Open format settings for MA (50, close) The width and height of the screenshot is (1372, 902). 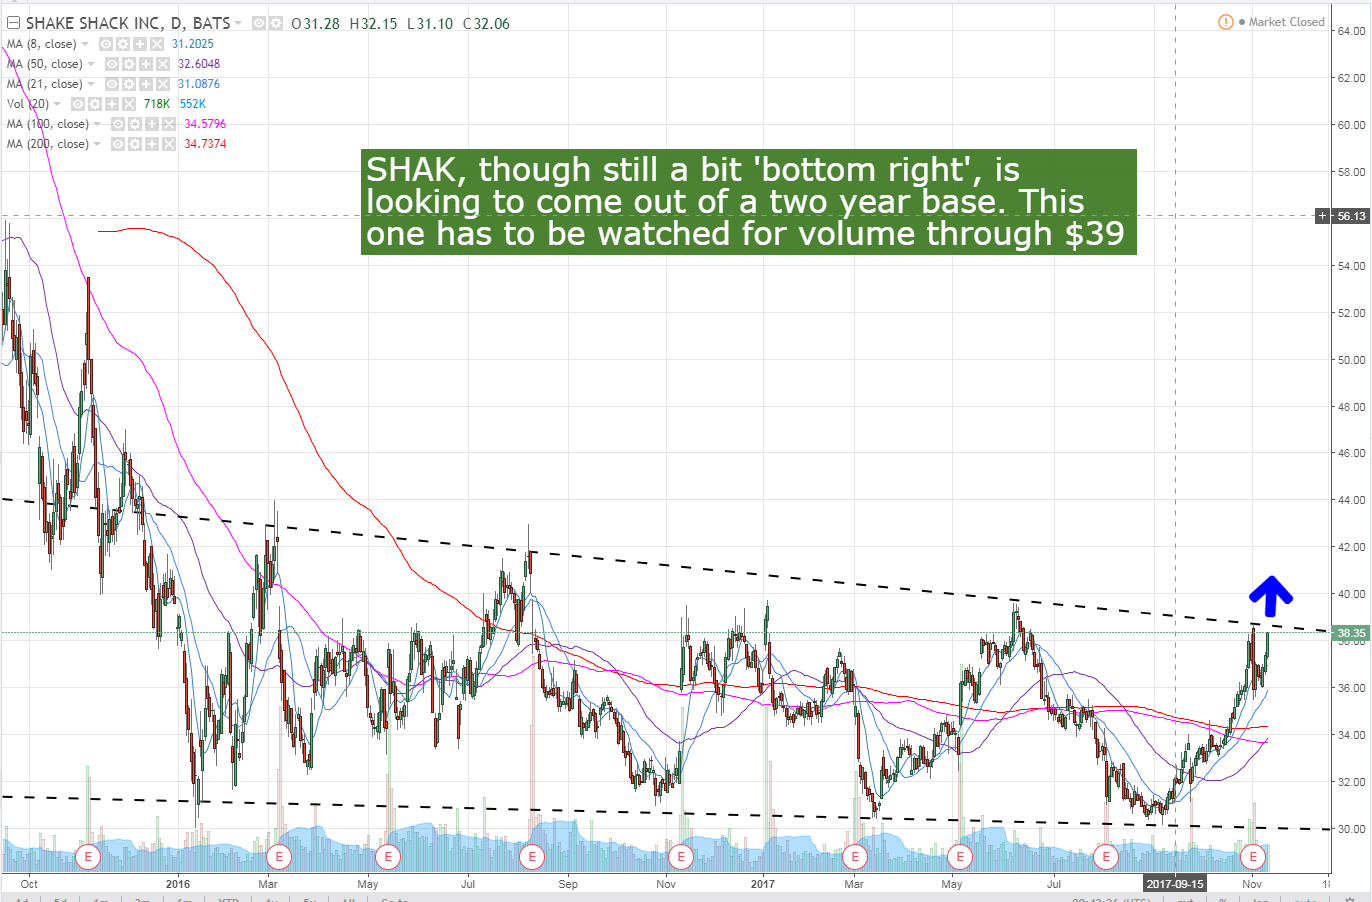pos(128,64)
